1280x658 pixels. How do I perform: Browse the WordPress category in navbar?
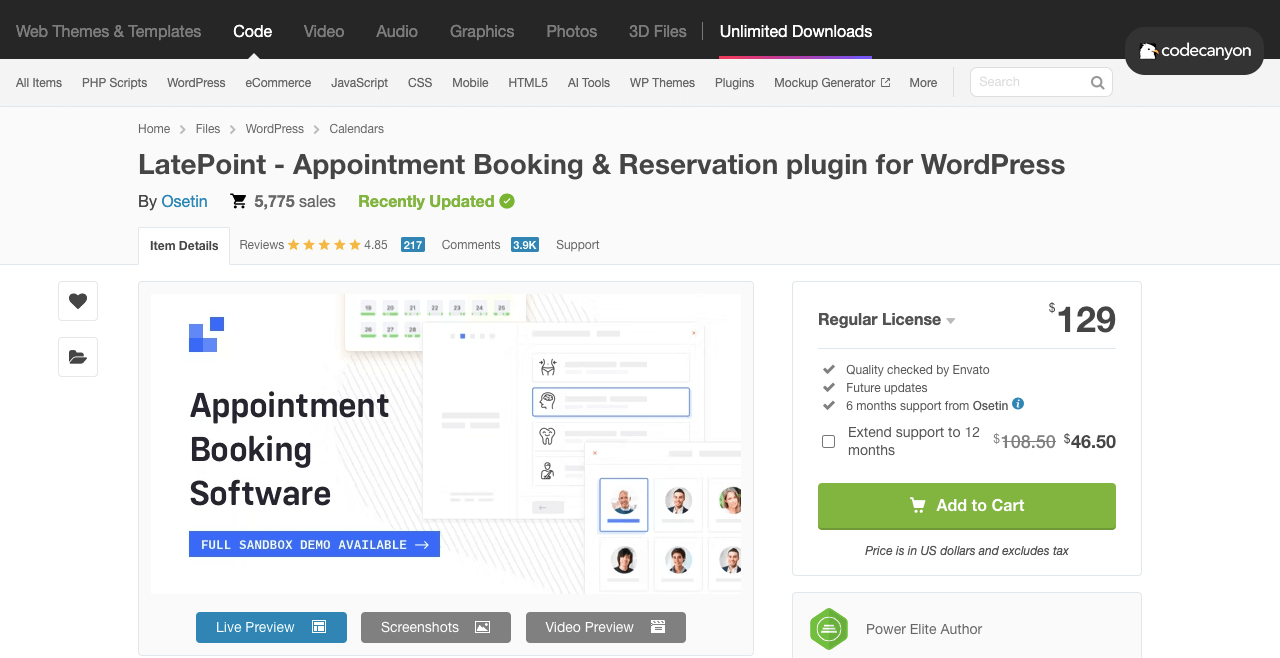pyautogui.click(x=196, y=83)
